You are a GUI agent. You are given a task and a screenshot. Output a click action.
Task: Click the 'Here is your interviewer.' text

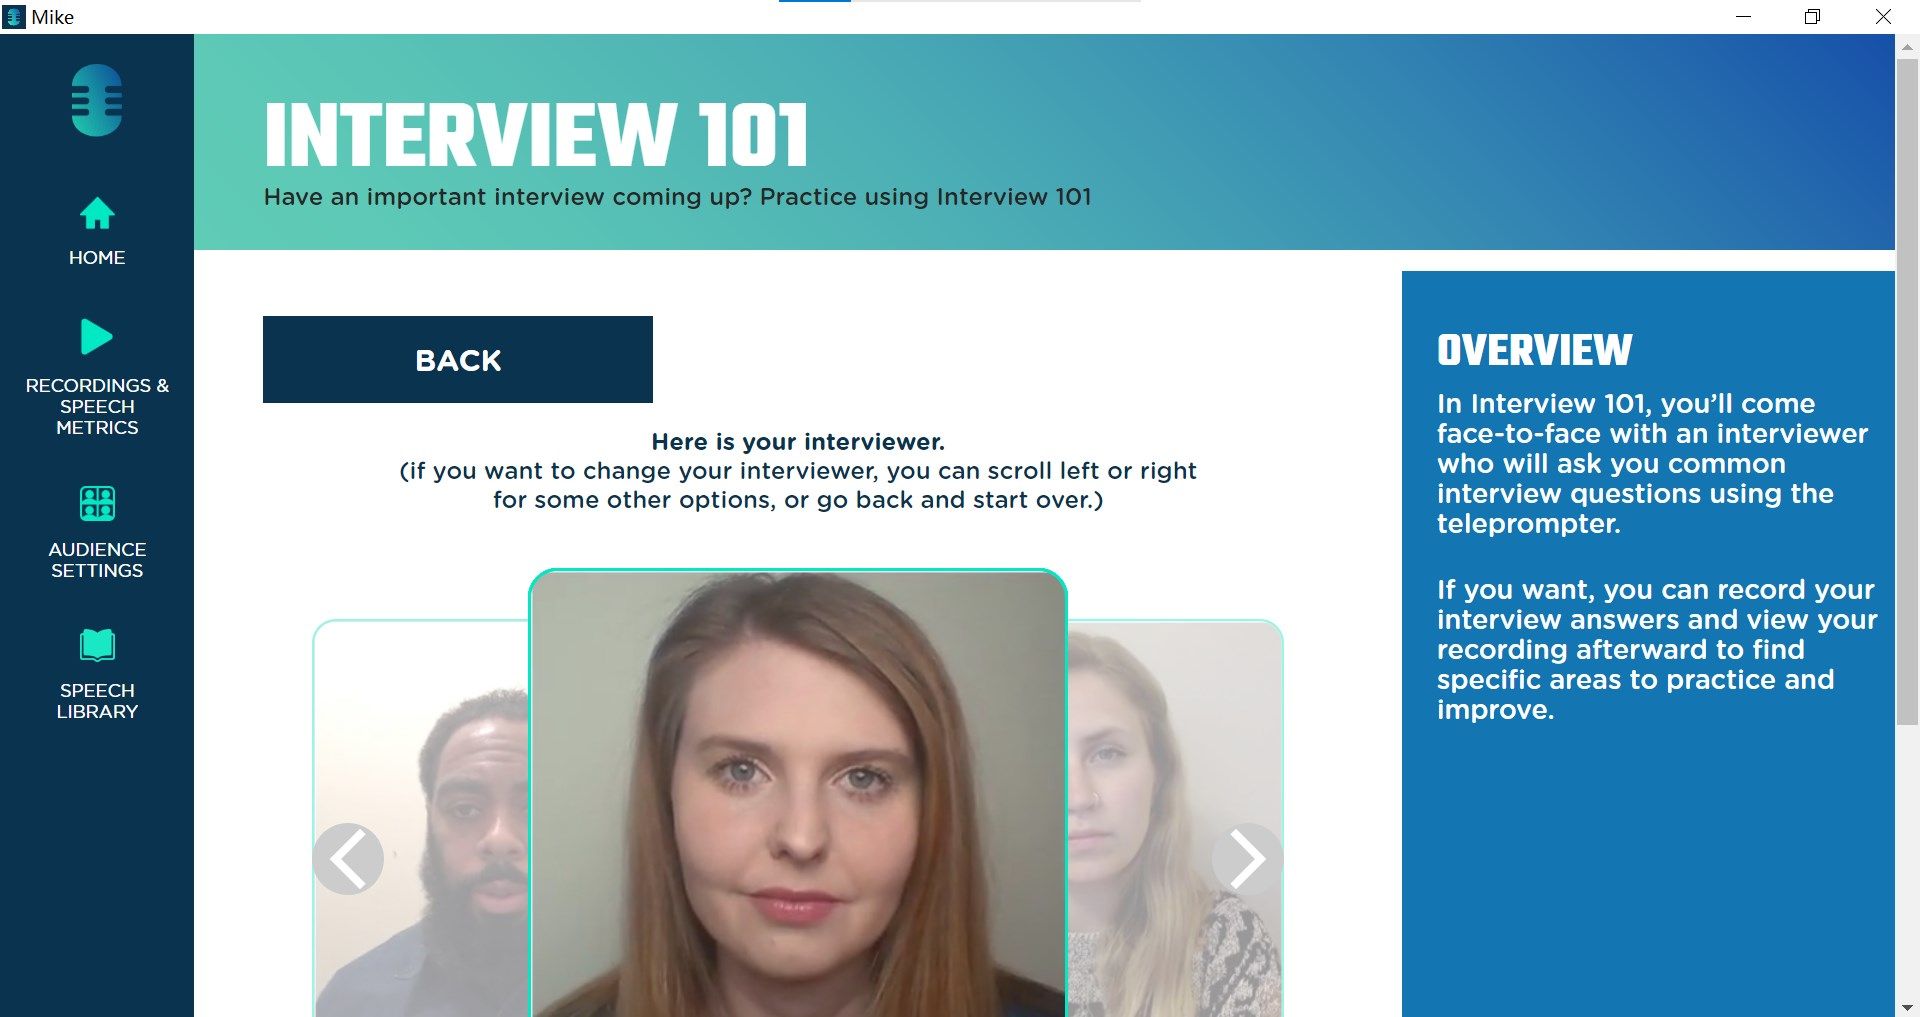click(x=798, y=442)
